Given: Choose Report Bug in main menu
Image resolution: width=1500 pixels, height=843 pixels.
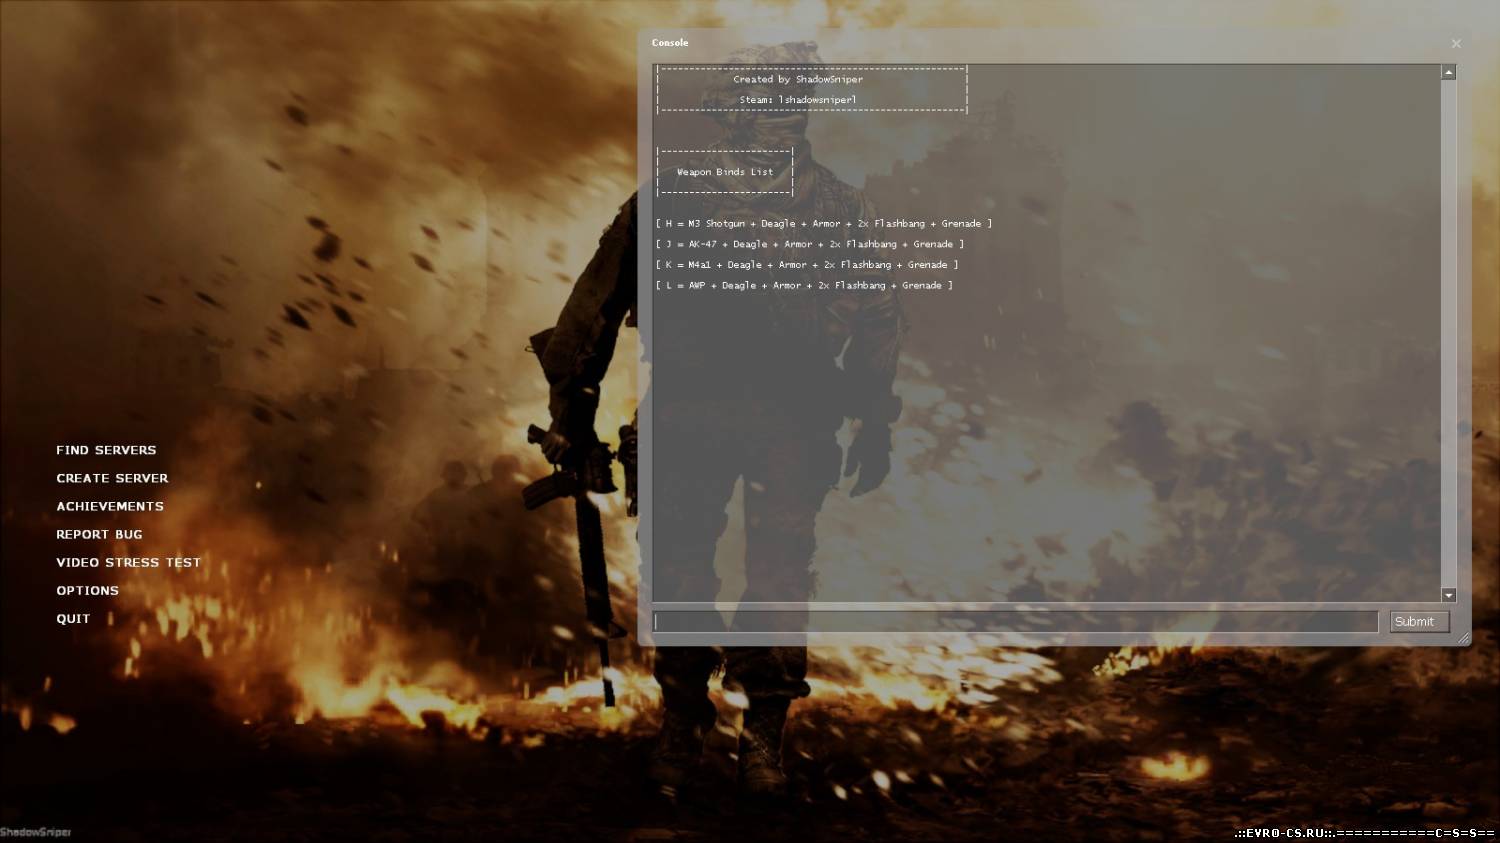Looking at the screenshot, I should 99,534.
